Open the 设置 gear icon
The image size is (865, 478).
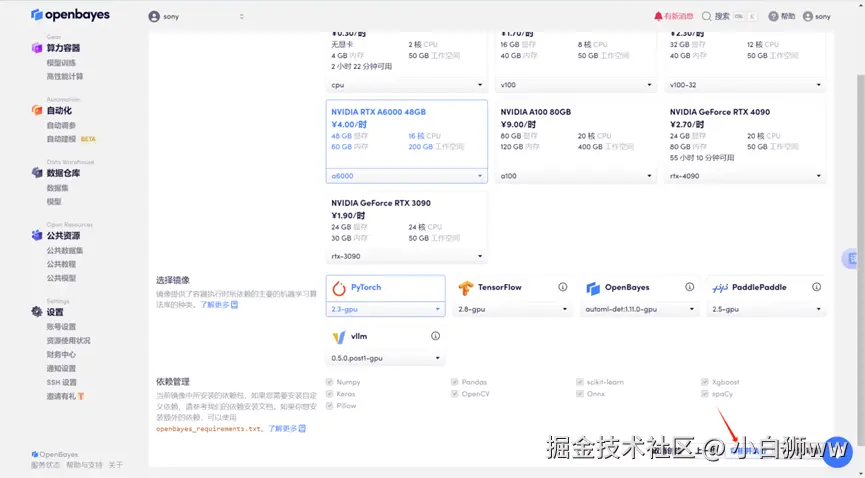pos(36,312)
